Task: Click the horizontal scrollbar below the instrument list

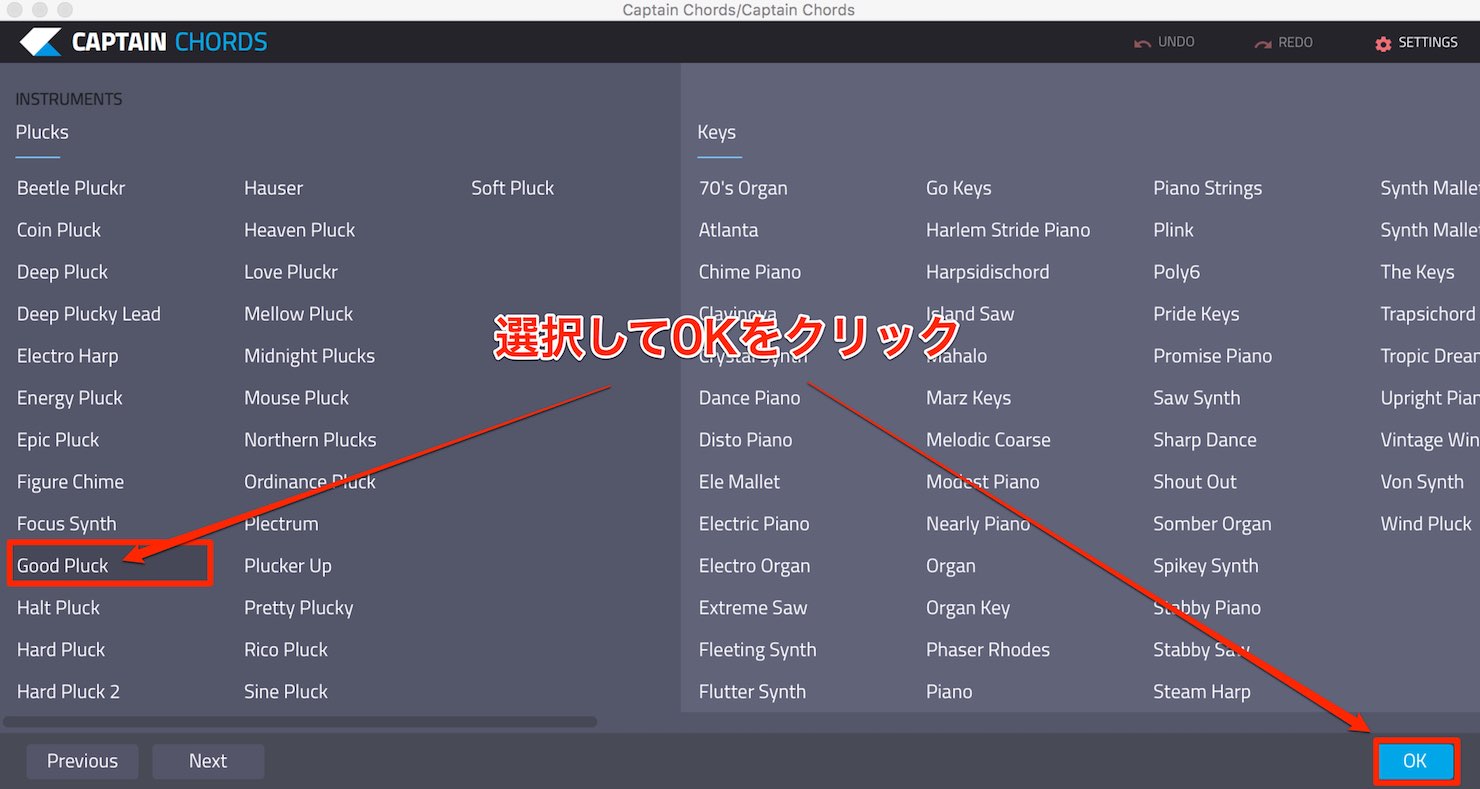Action: pos(300,721)
